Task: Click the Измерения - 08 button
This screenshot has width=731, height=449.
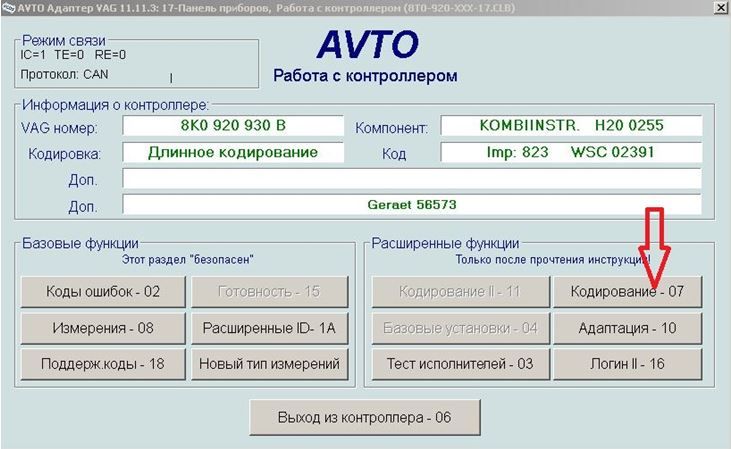Action: point(103,328)
